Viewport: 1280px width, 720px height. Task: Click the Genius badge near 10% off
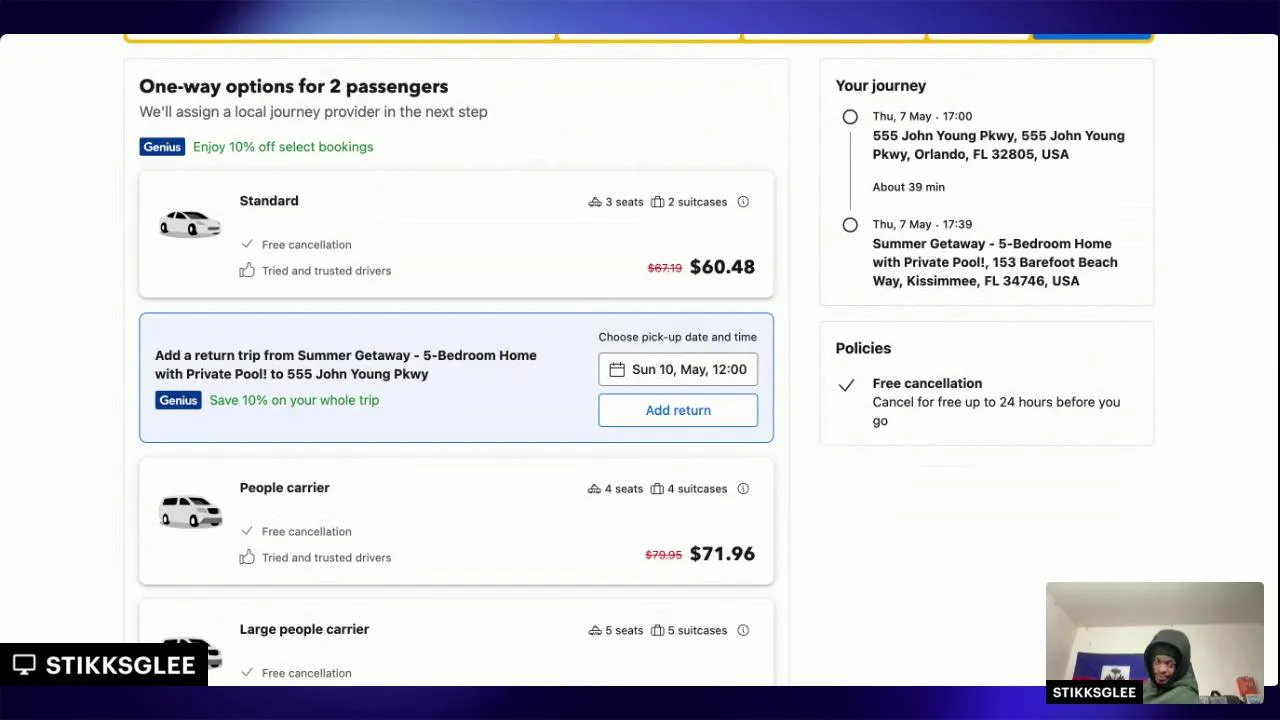click(x=162, y=147)
